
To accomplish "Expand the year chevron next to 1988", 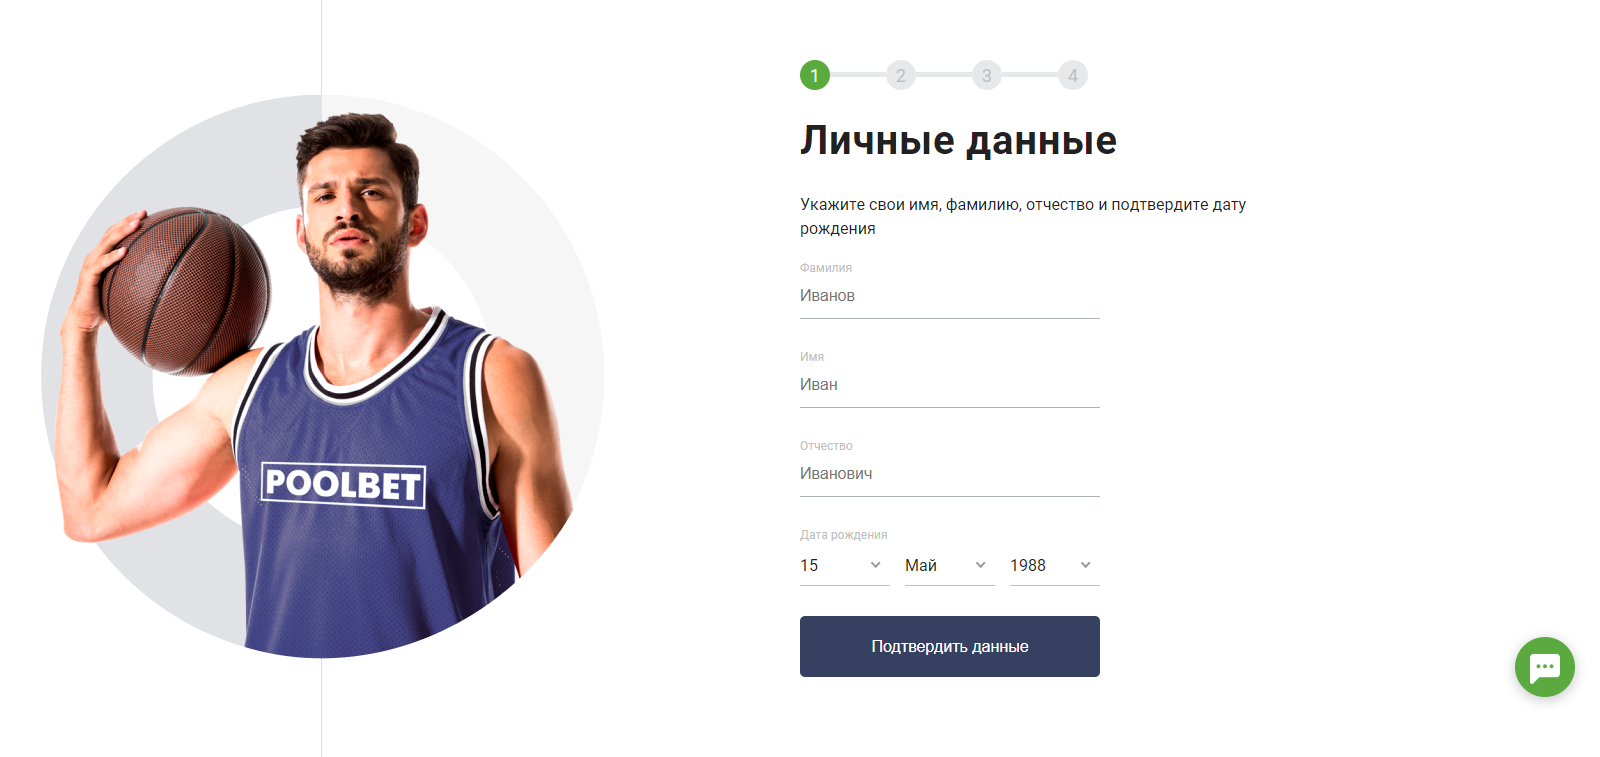I will (x=1085, y=565).
